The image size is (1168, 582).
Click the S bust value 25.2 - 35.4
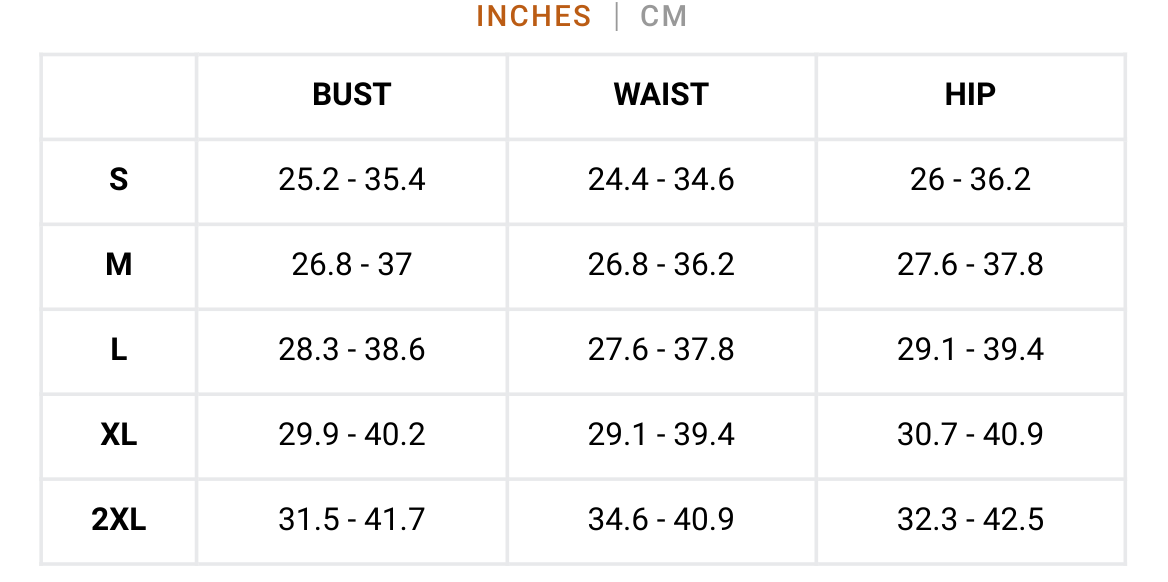(x=351, y=180)
